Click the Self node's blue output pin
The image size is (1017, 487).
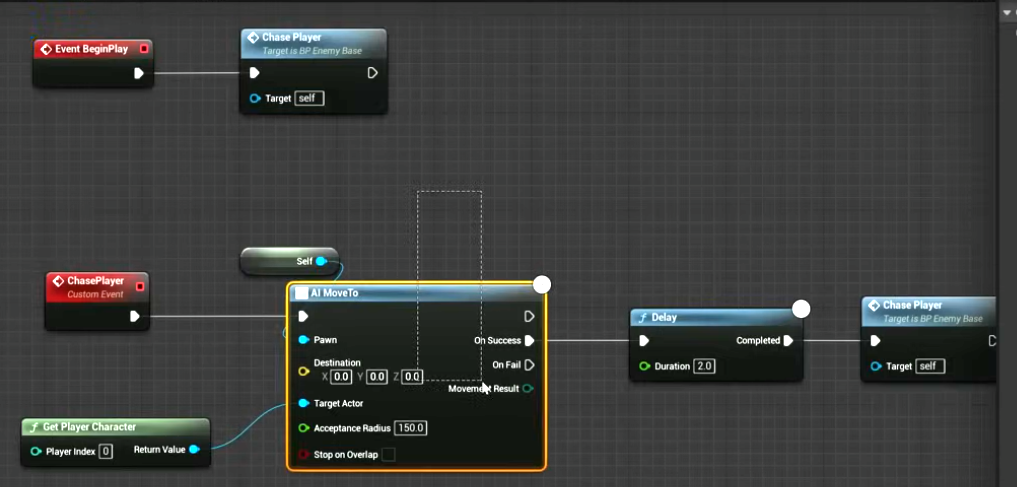(321, 262)
